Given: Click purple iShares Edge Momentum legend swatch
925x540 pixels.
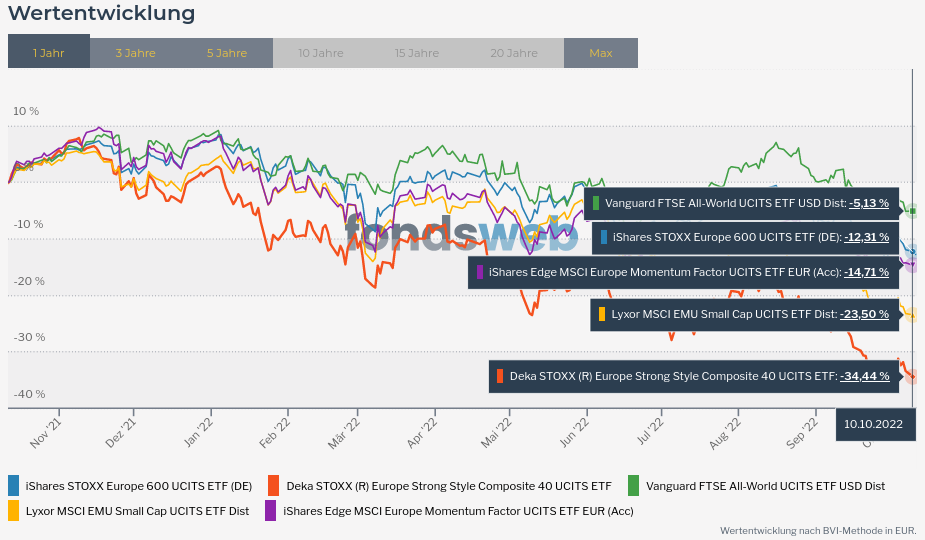Looking at the screenshot, I should click(x=270, y=511).
